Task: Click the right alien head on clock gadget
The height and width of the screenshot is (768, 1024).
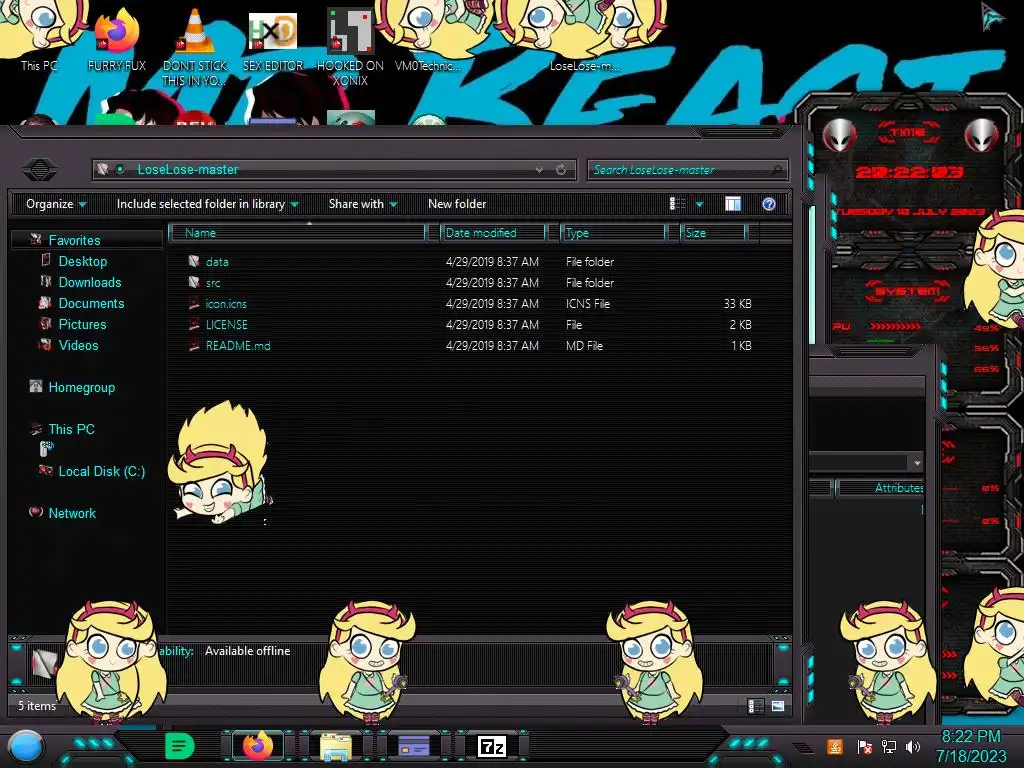Action: pyautogui.click(x=982, y=136)
